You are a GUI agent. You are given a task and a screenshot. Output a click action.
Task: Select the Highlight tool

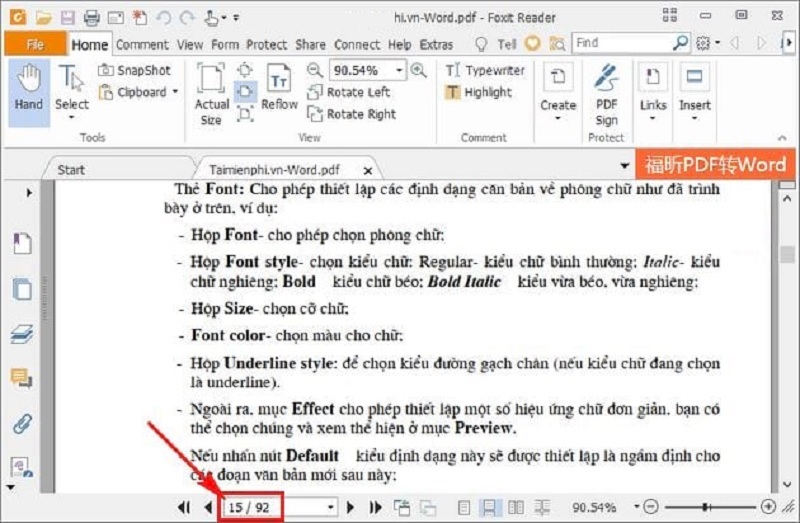coord(478,92)
